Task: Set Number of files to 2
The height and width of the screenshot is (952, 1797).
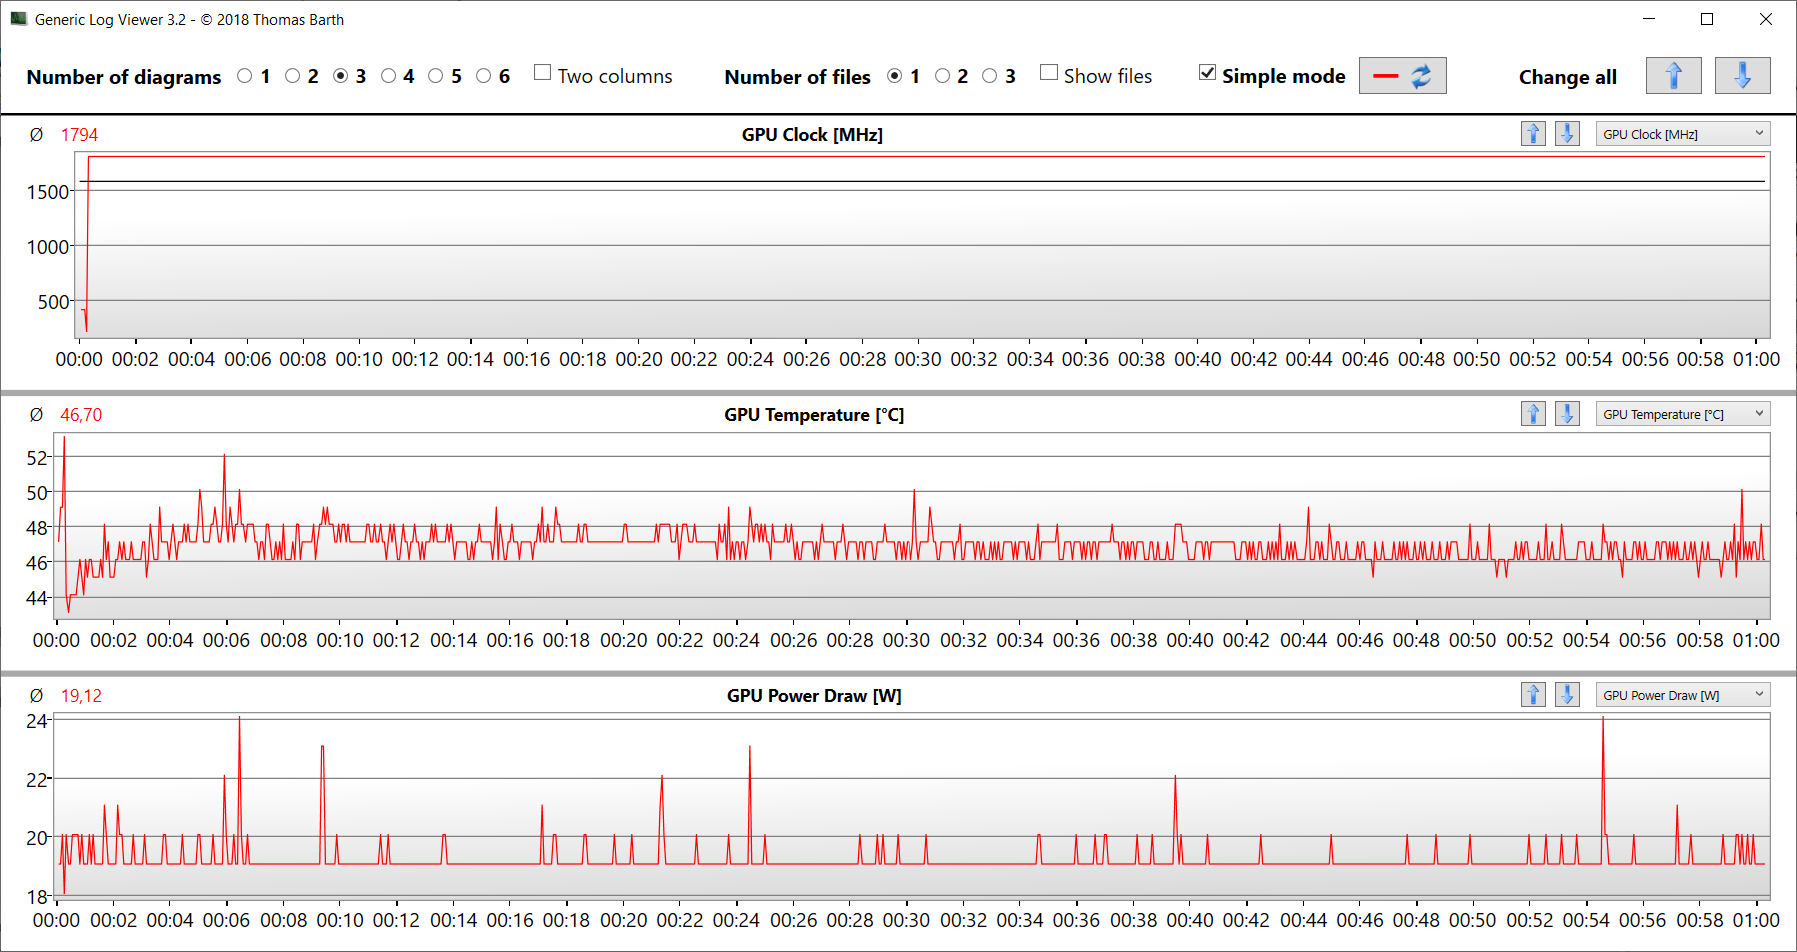Action: tap(942, 76)
